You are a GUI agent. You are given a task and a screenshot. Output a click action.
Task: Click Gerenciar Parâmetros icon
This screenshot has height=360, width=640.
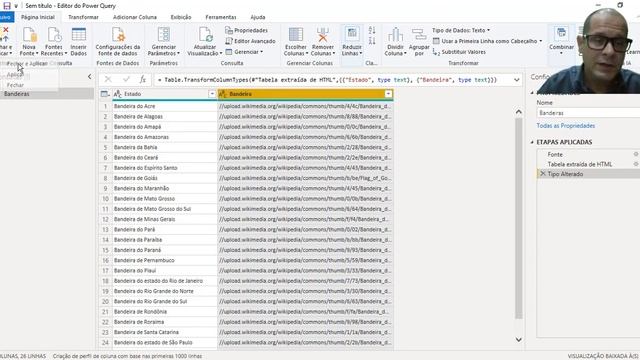point(164,35)
